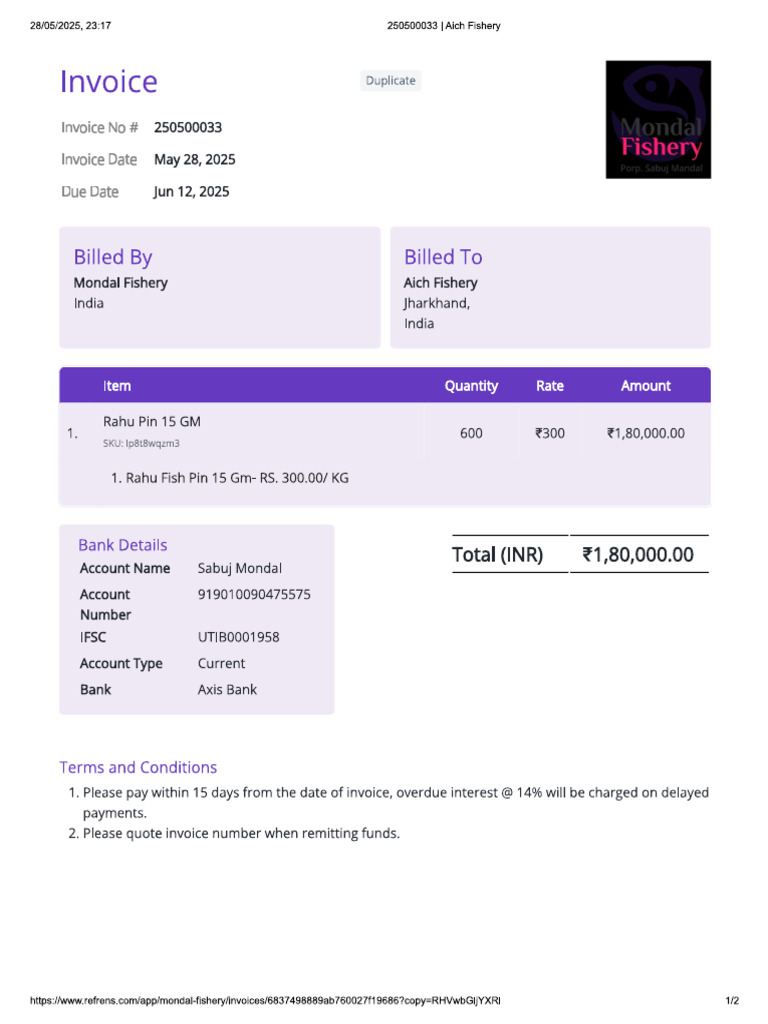Click the invoice date May 28, 2025
Image resolution: width=768 pixels, height=1024 pixels.
(x=195, y=159)
